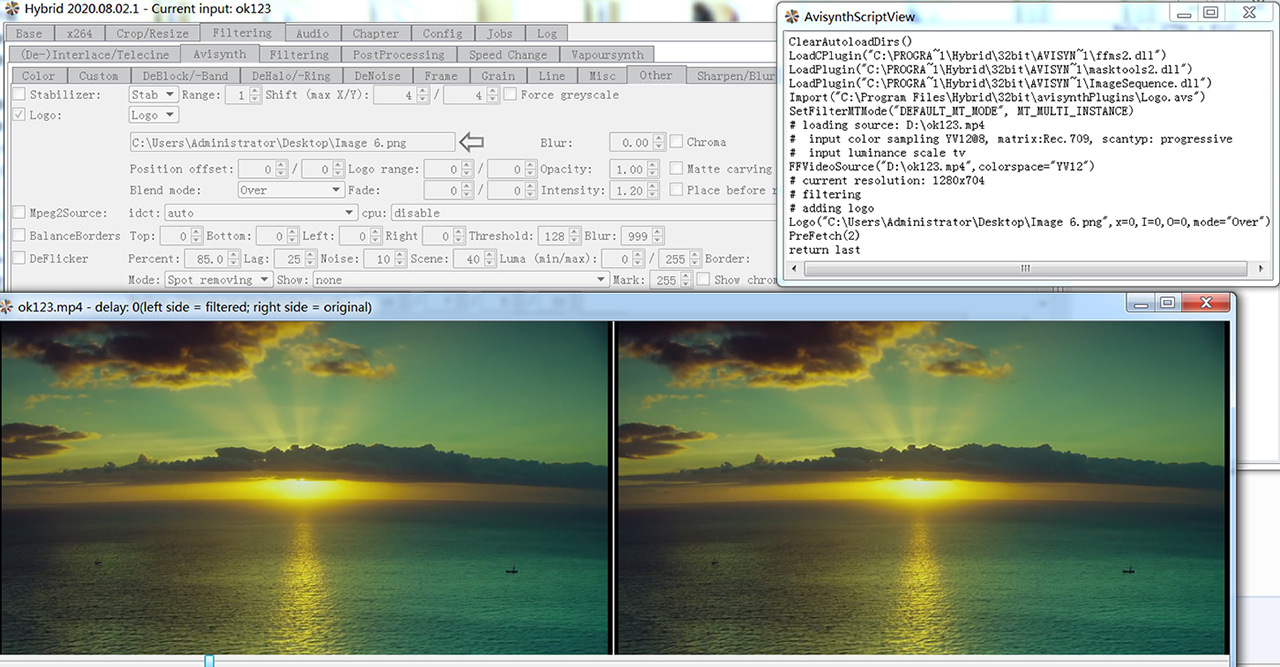Click the arrow icon beside the logo path
The image size is (1280, 667).
tap(470, 142)
